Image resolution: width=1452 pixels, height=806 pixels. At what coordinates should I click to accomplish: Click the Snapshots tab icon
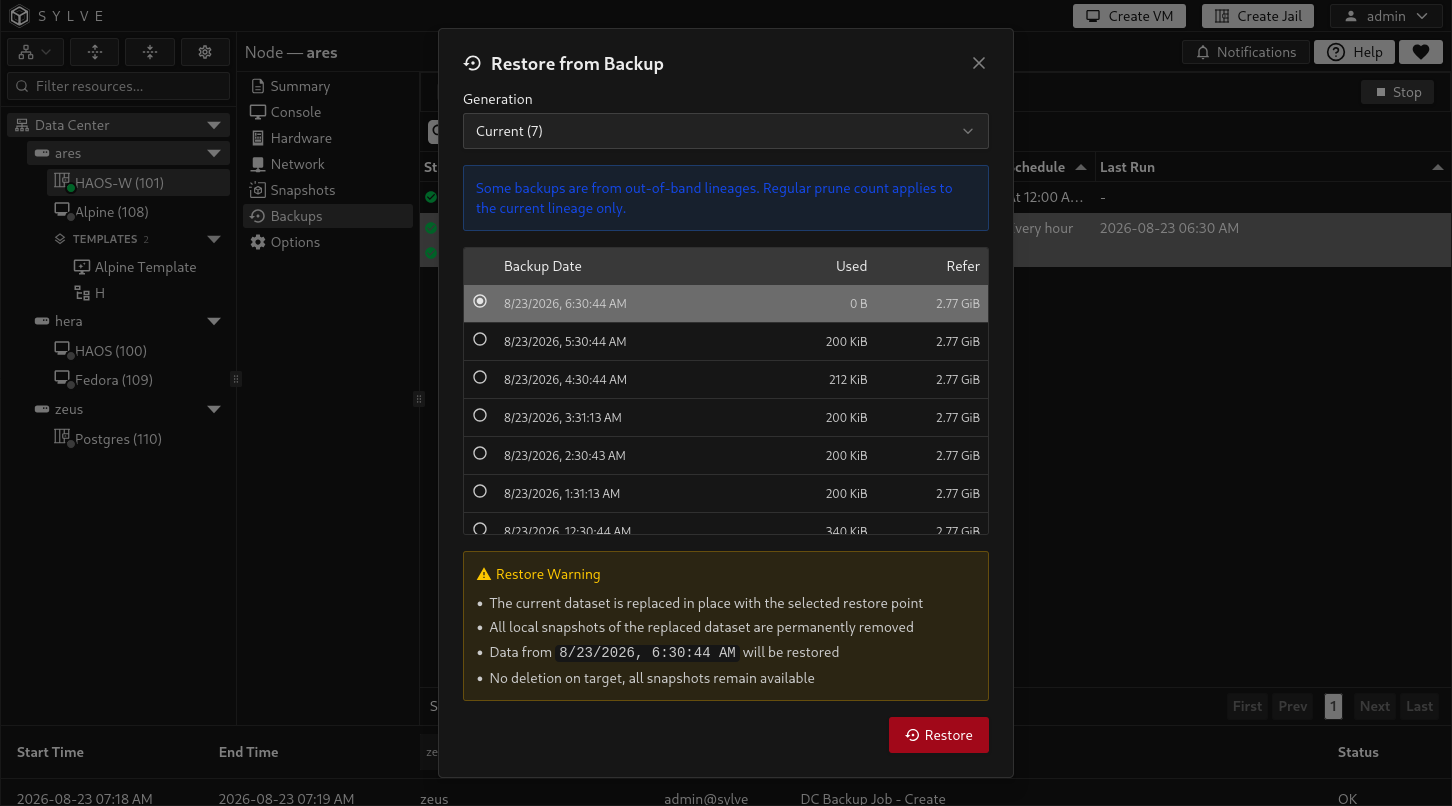[x=258, y=190]
